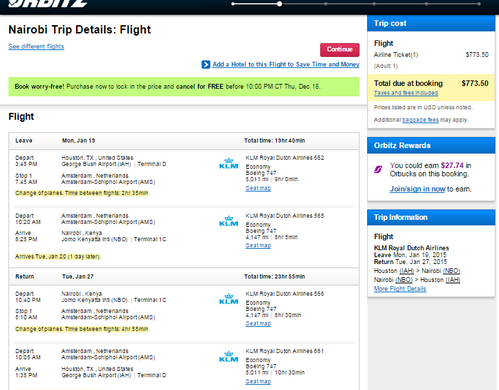Click the purple Orbucks rewards icon
Viewport: 499px width, 390px height.
378,170
